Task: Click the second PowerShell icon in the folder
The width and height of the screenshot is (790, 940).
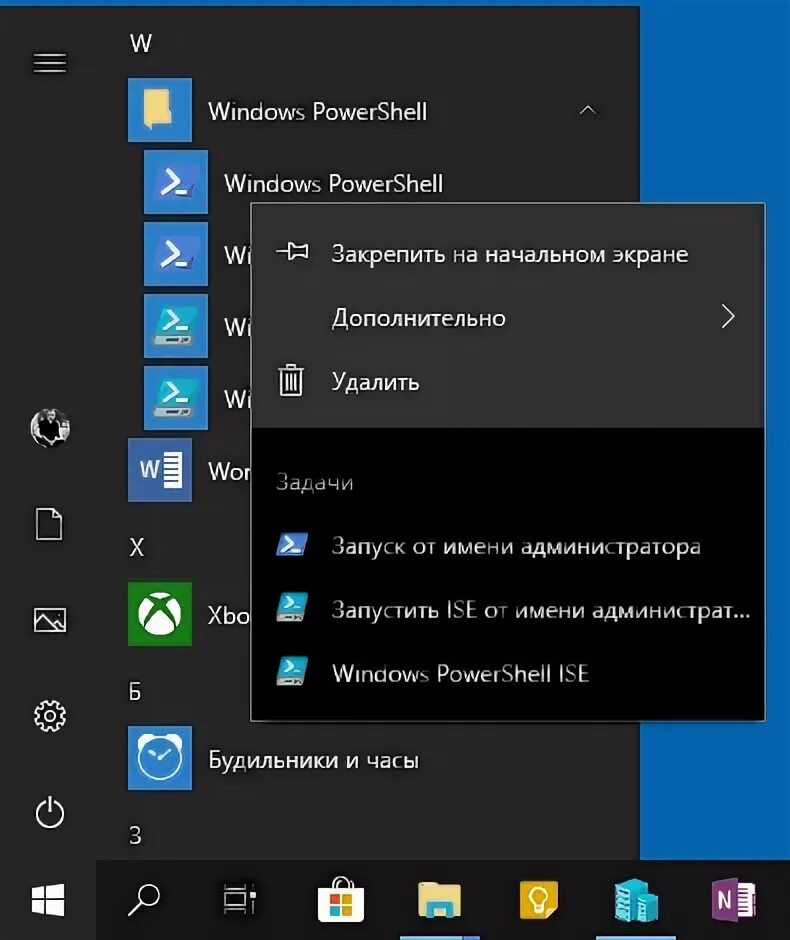Action: coord(176,254)
